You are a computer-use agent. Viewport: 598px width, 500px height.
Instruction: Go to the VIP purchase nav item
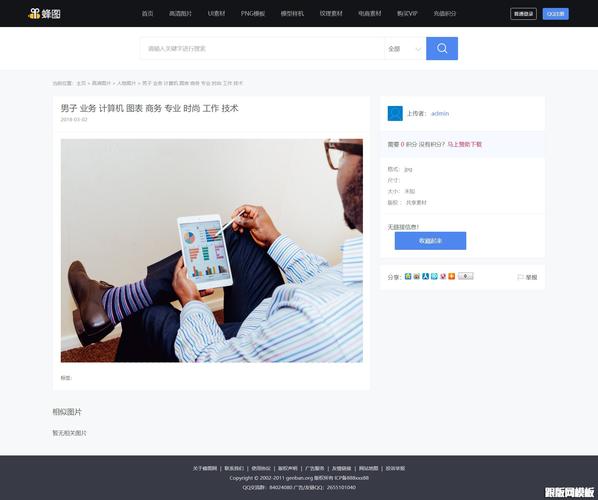point(407,13)
